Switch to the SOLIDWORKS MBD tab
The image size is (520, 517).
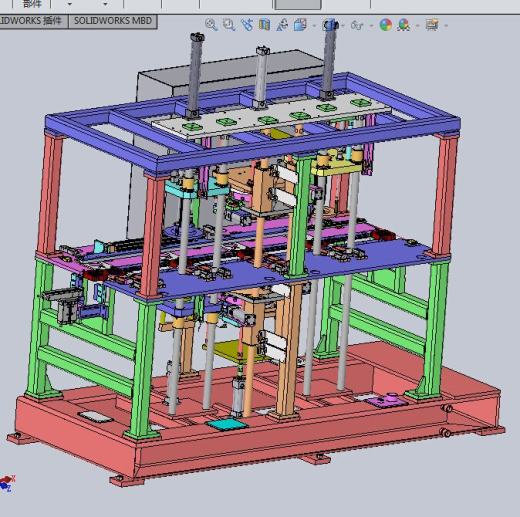tap(113, 21)
